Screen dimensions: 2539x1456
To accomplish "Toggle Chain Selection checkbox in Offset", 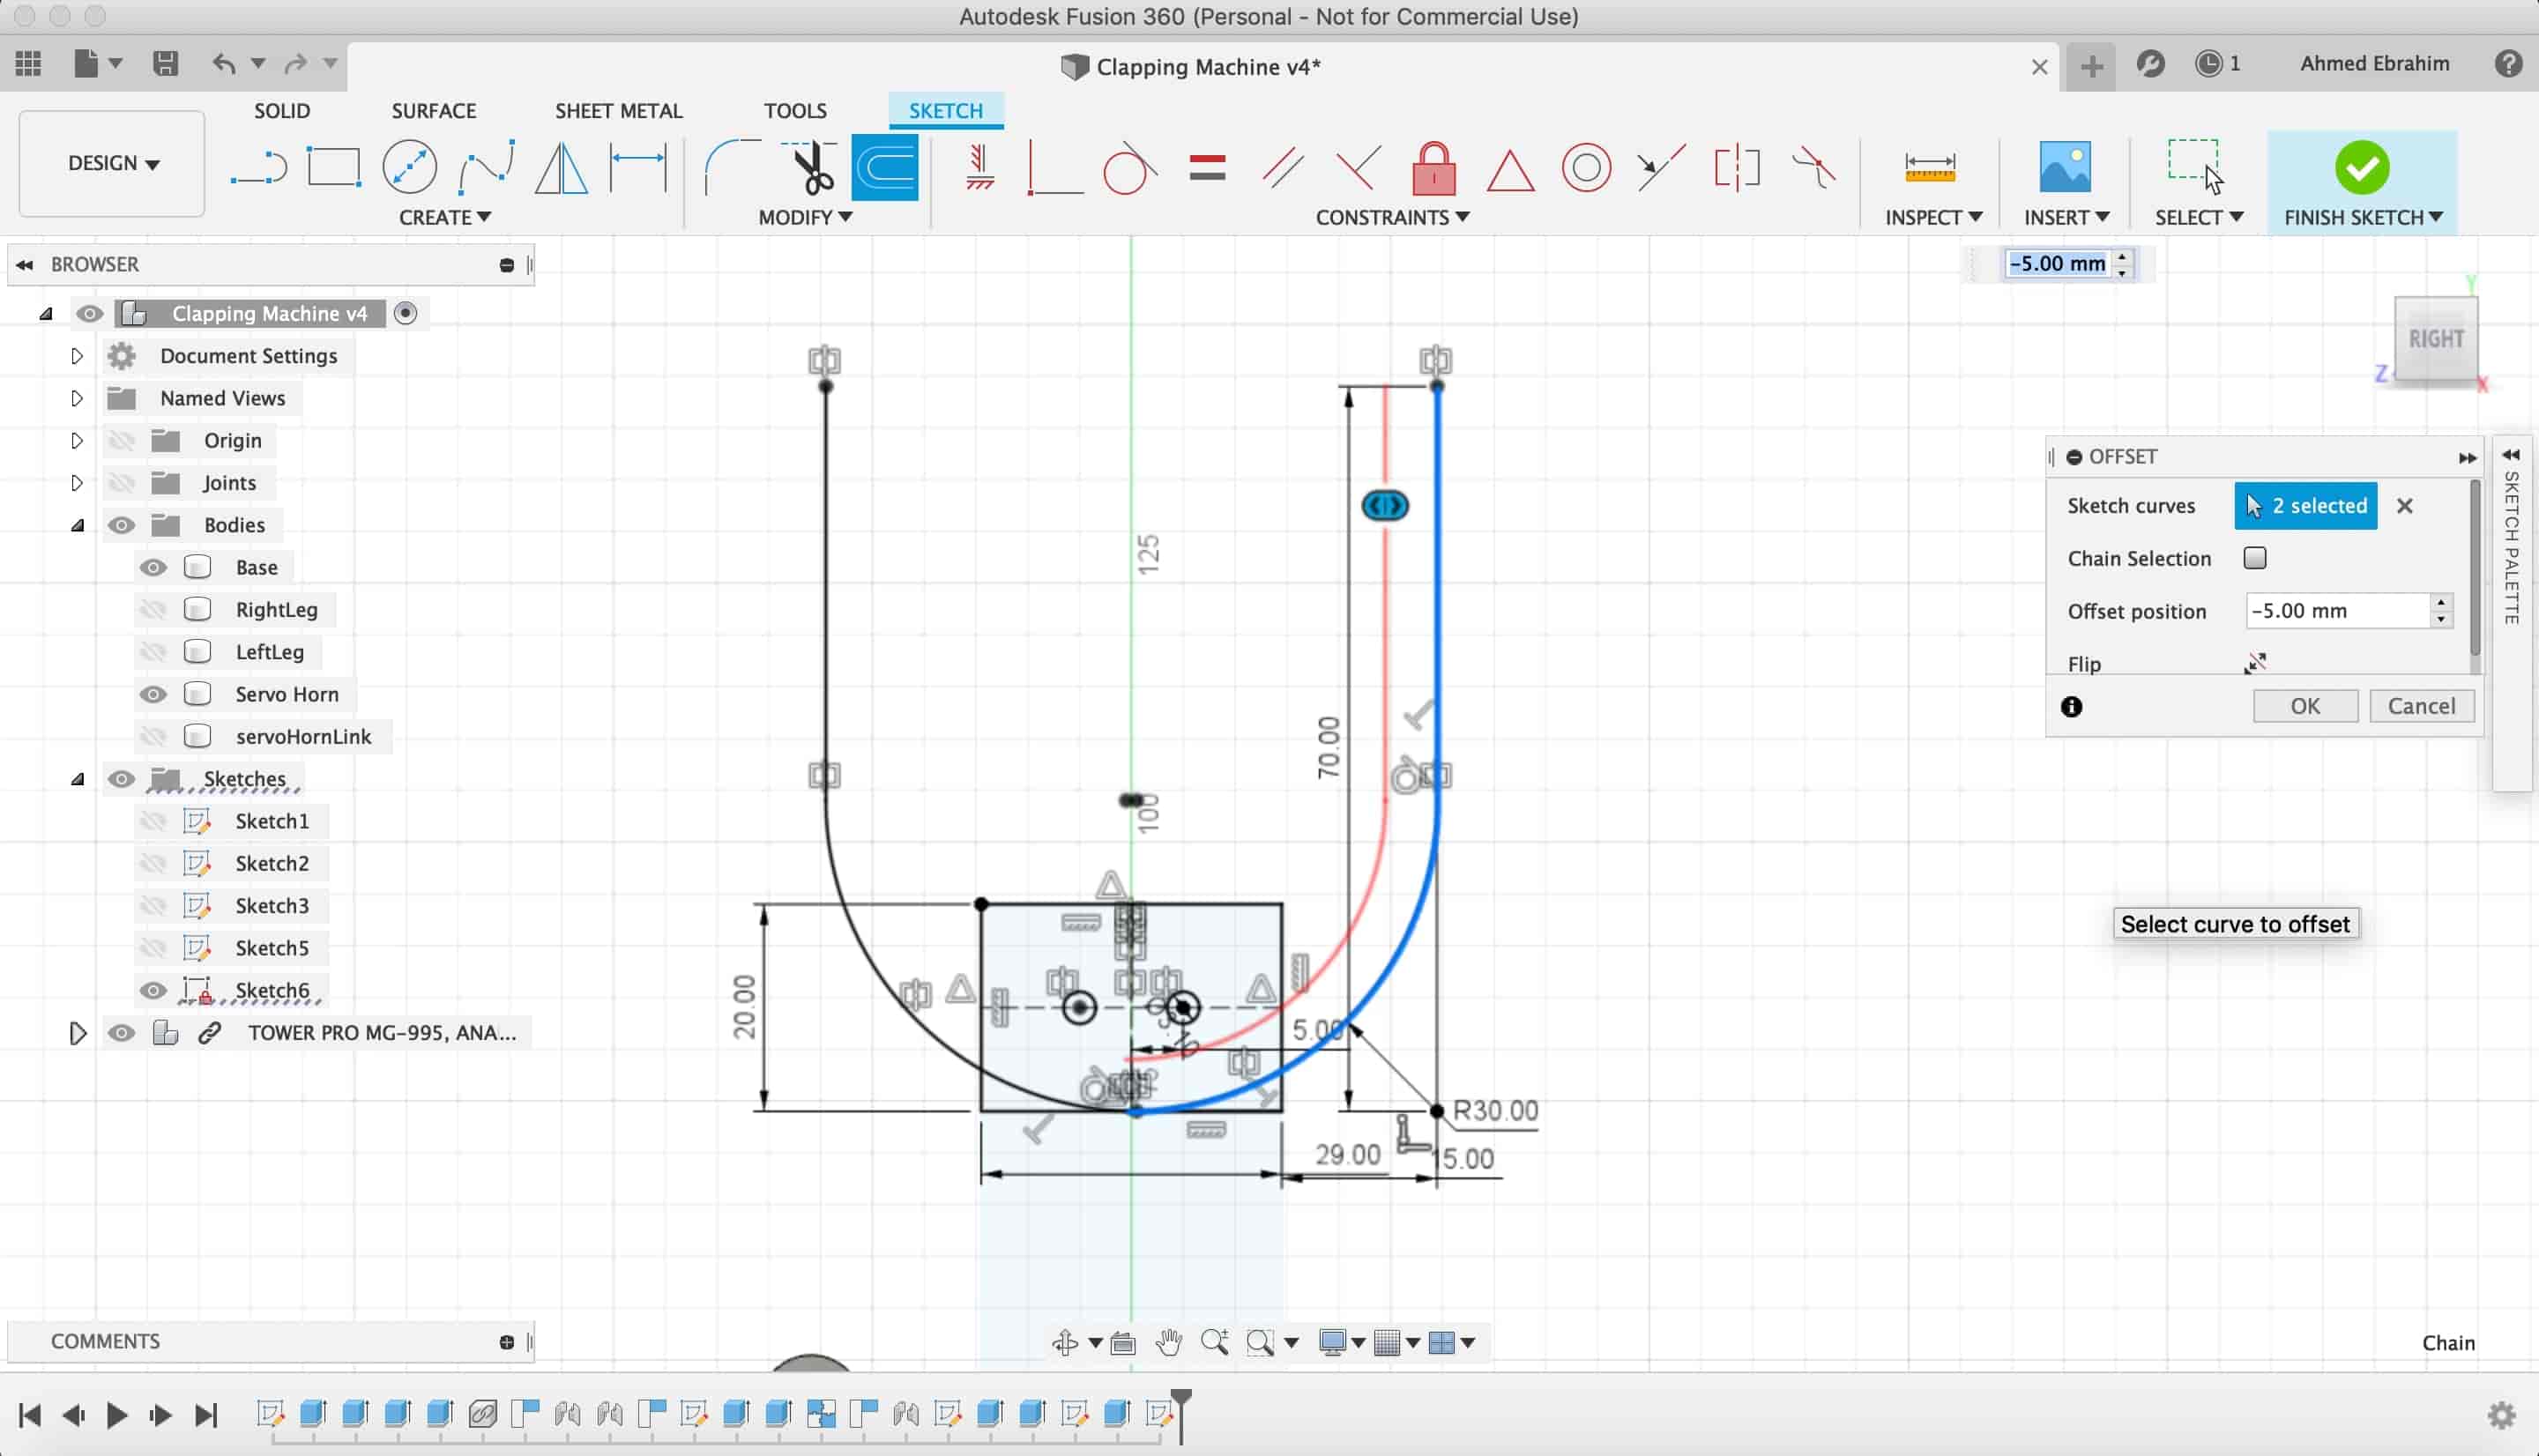I will click(2255, 558).
